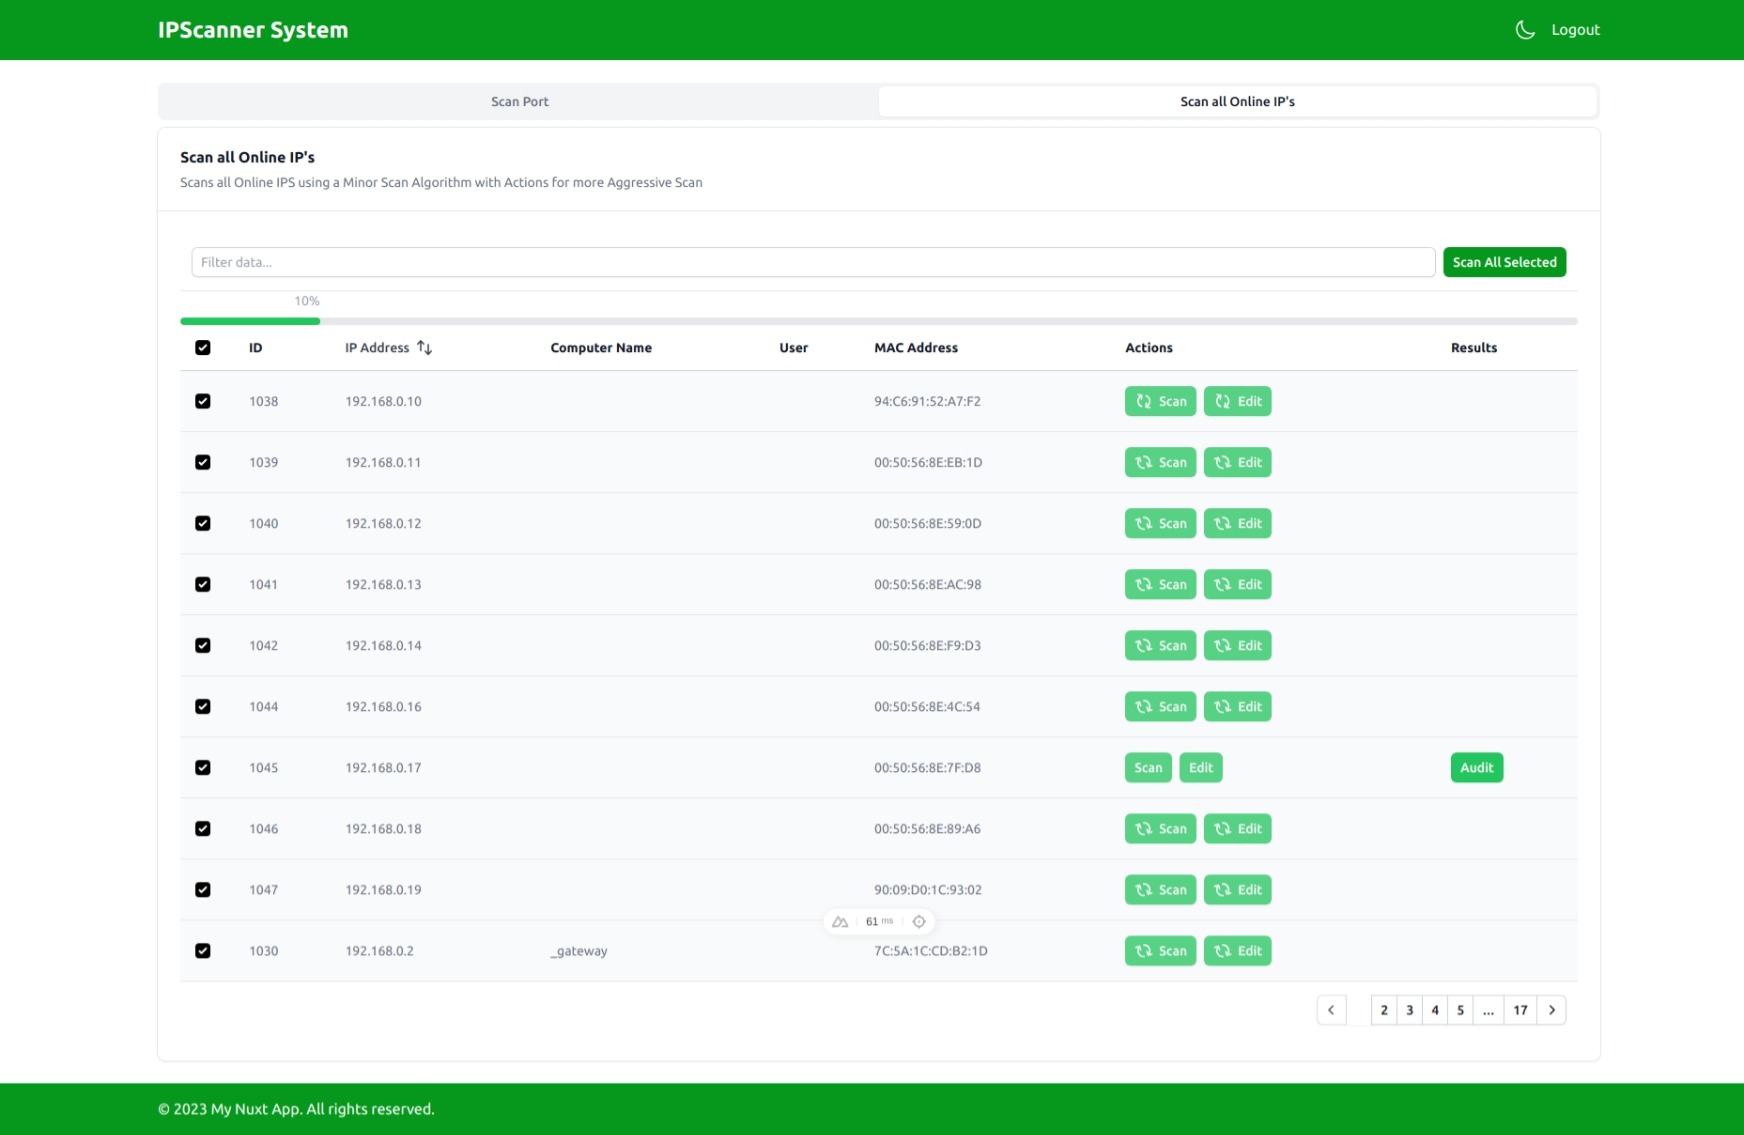Deselect the checkbox for ID 1038
The width and height of the screenshot is (1744, 1135).
203,401
